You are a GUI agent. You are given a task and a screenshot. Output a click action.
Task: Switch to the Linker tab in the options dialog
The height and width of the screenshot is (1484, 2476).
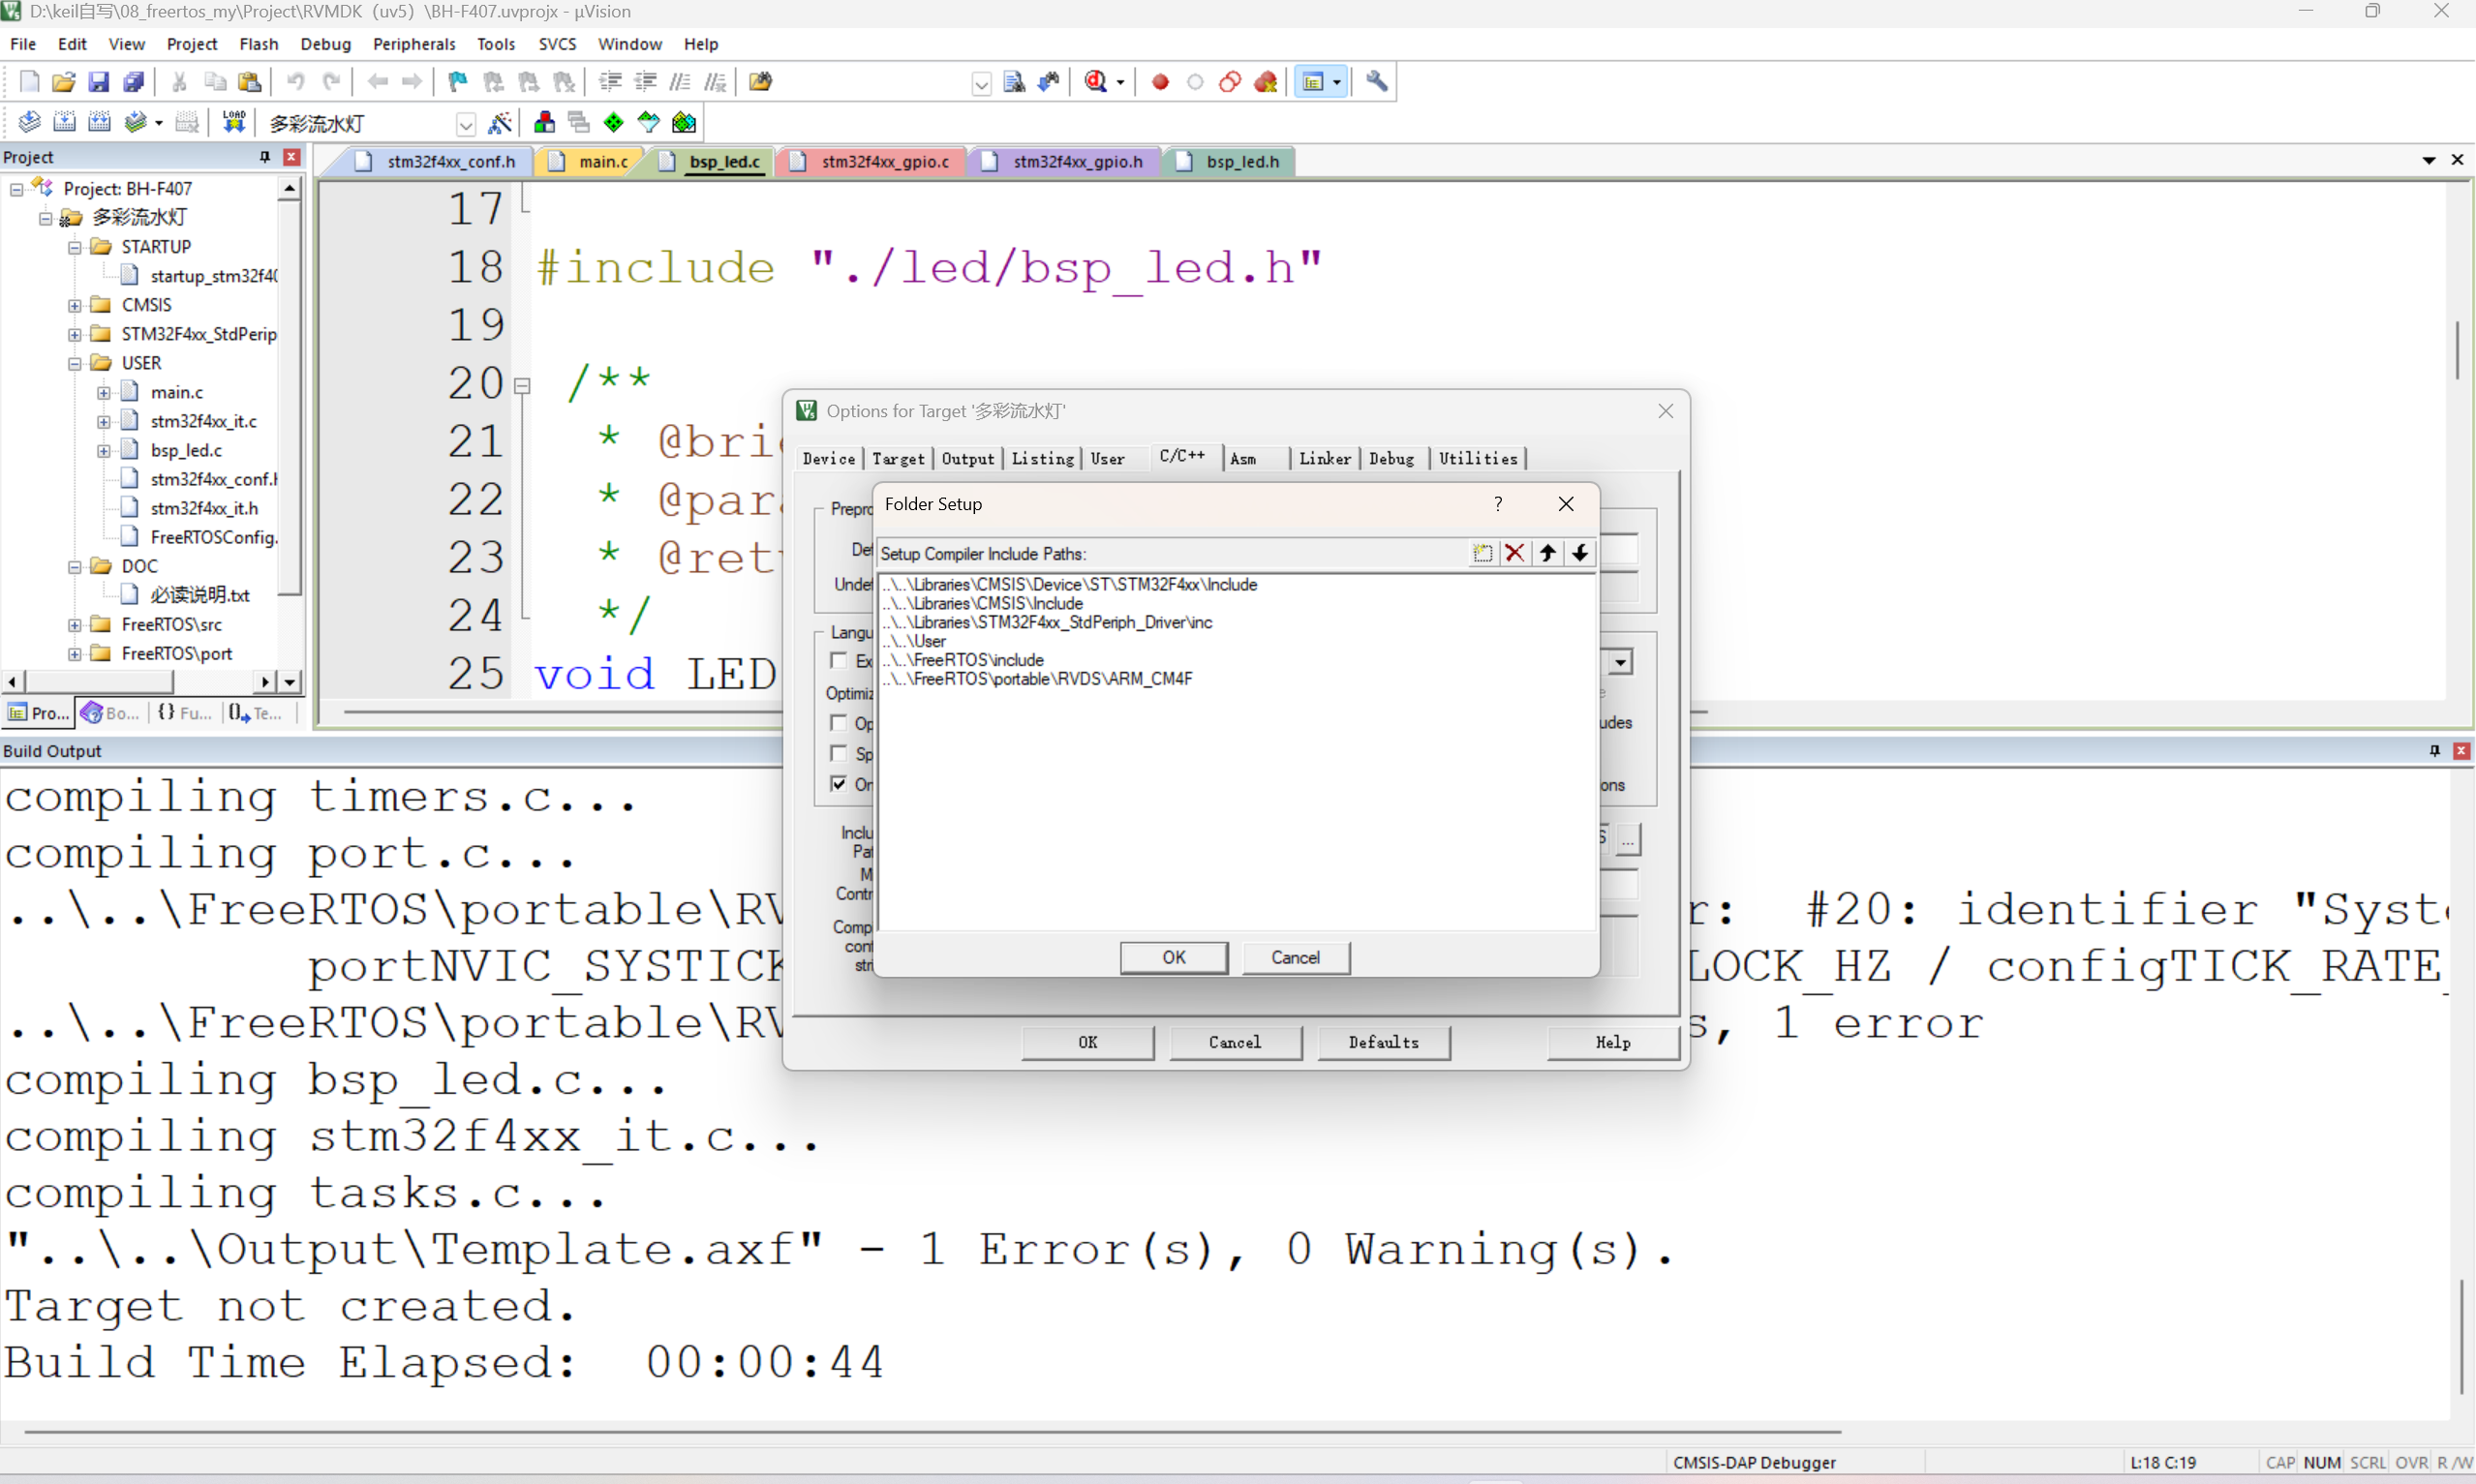(1324, 458)
